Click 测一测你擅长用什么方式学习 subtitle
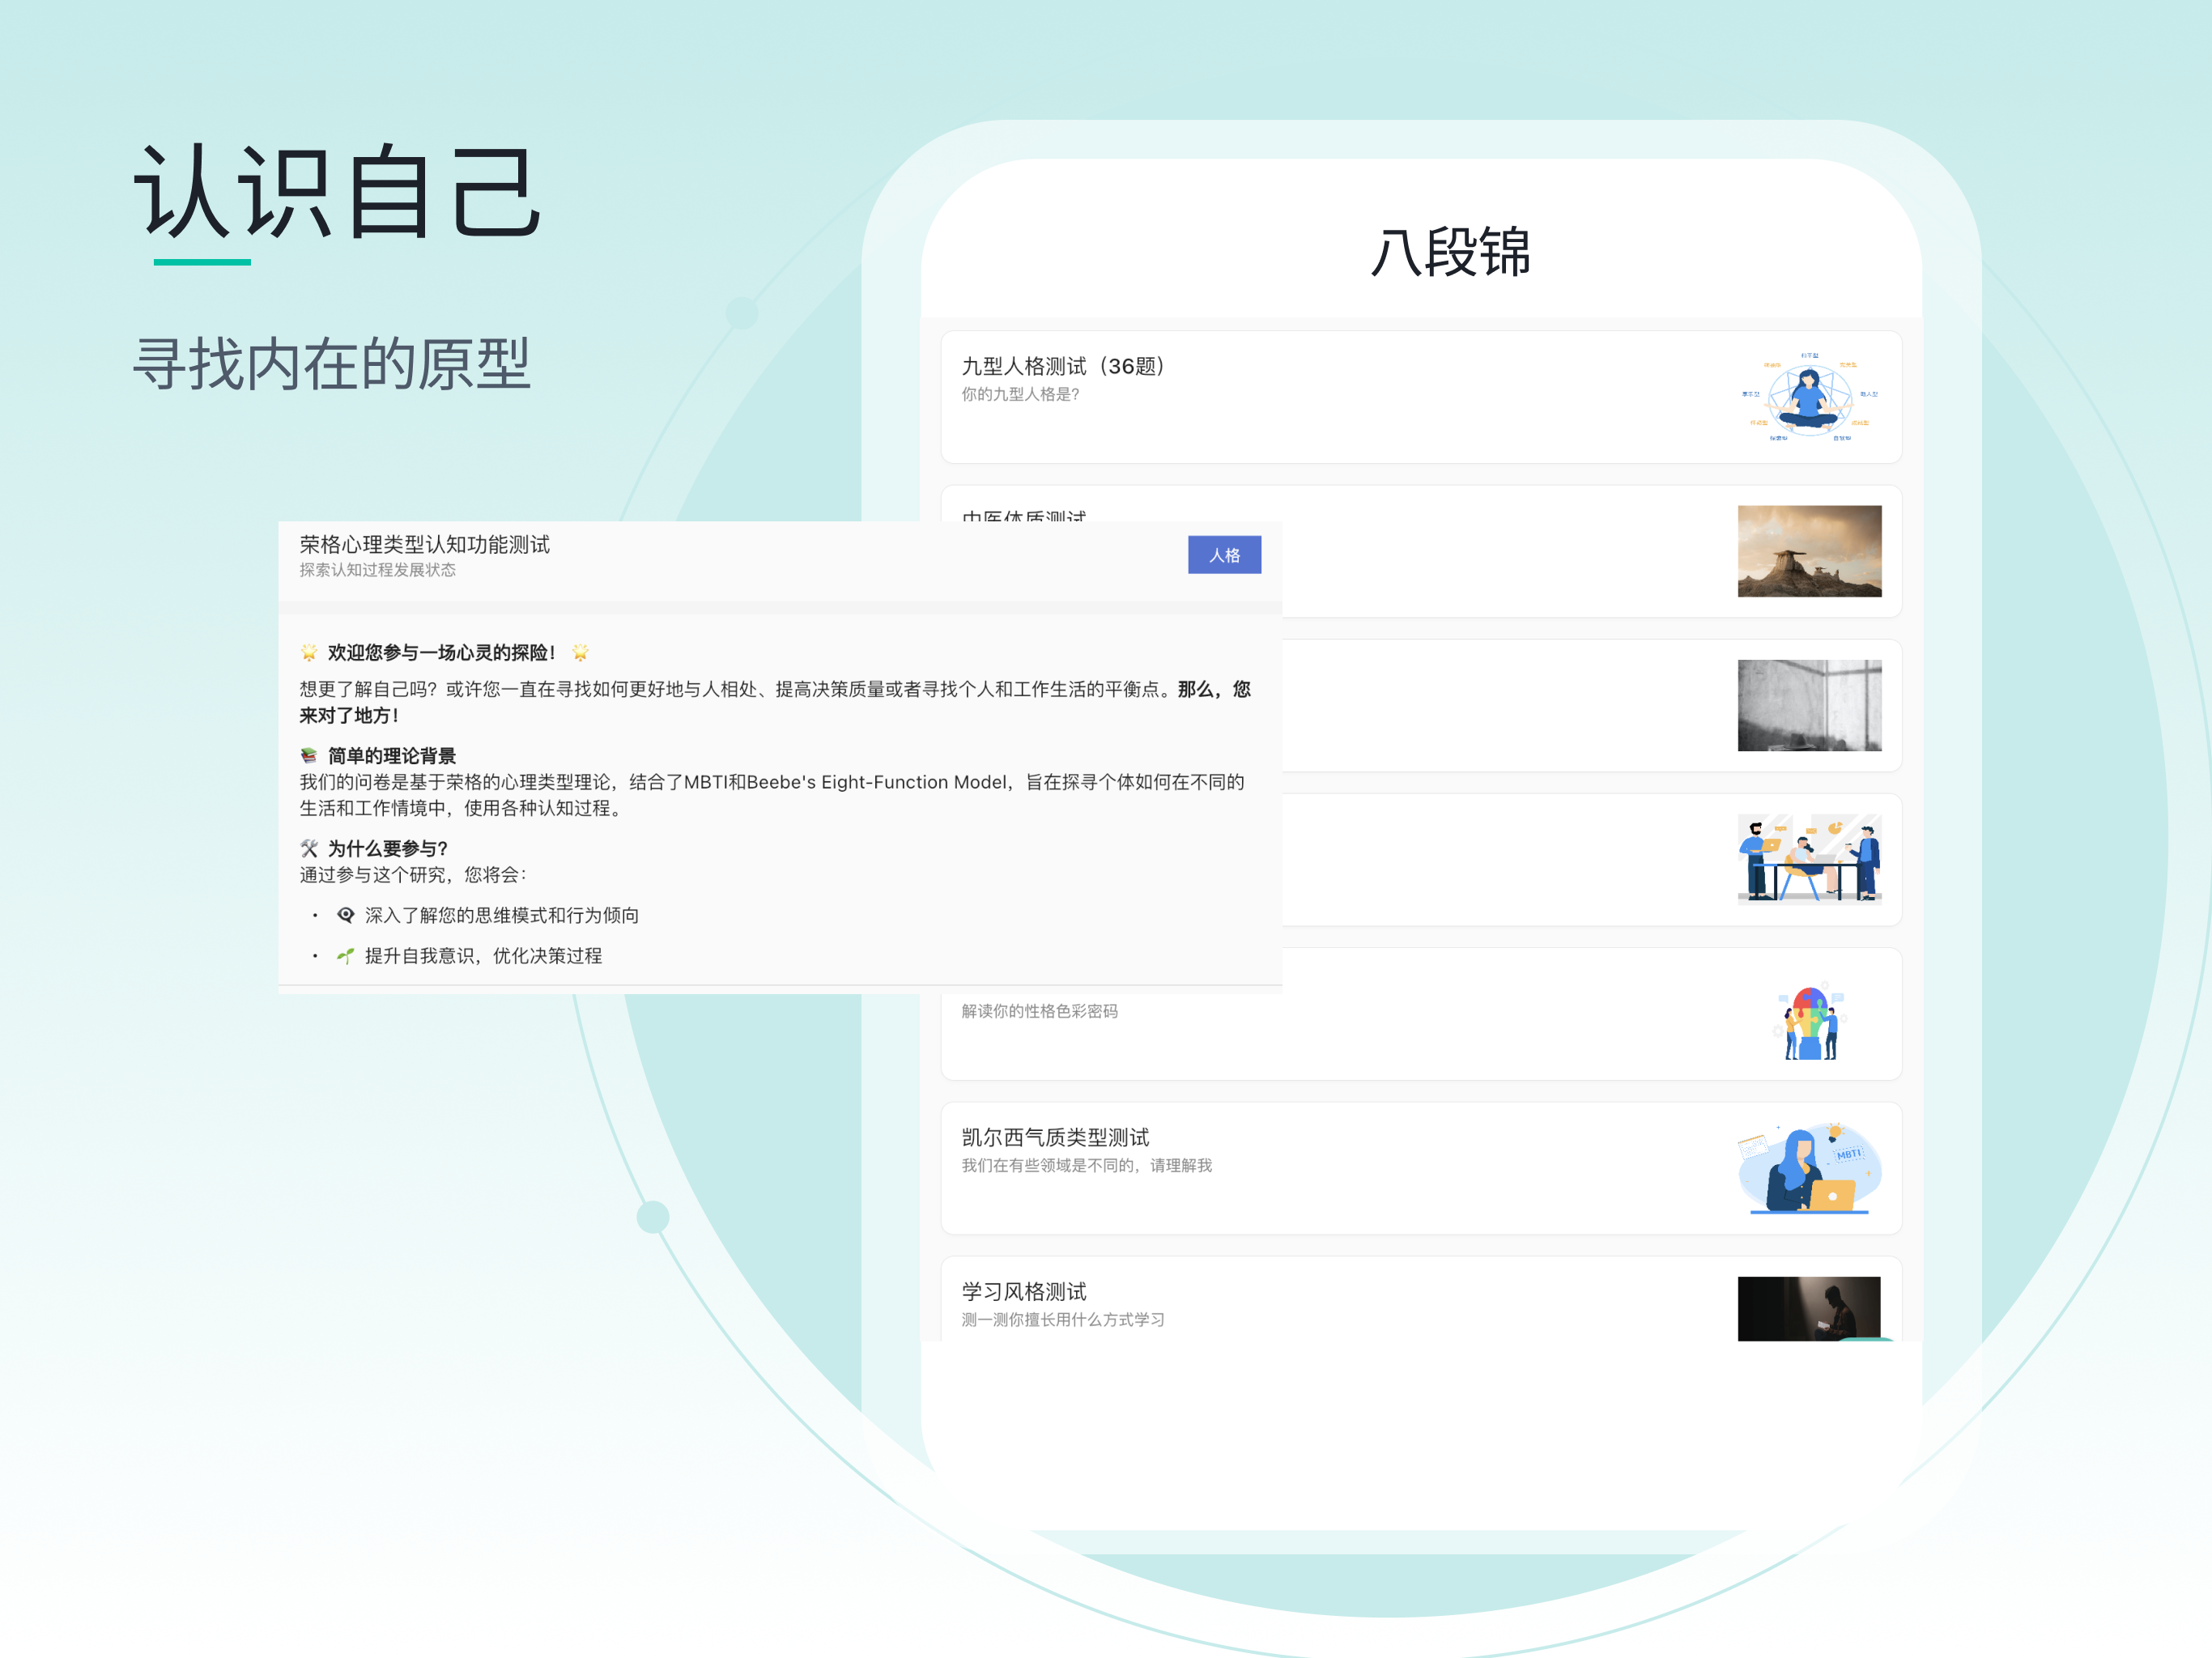The height and width of the screenshot is (1658, 2212). pyautogui.click(x=1063, y=1319)
